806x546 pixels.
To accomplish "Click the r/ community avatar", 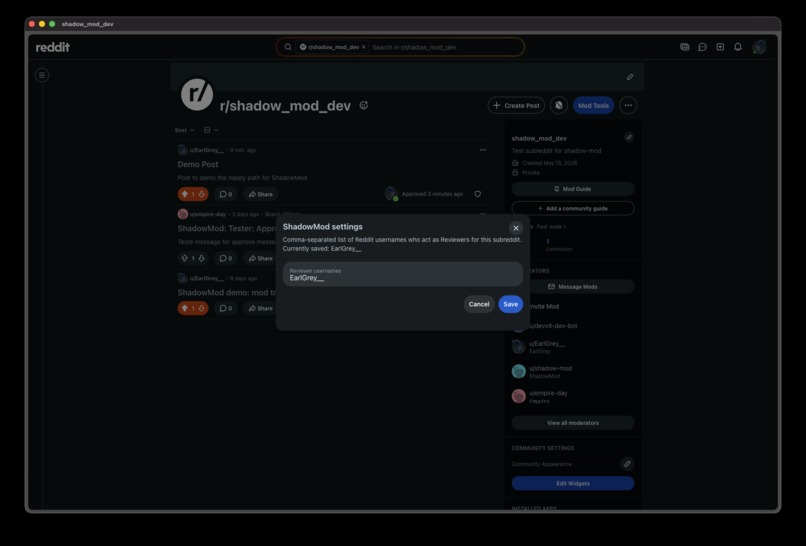I will click(197, 95).
